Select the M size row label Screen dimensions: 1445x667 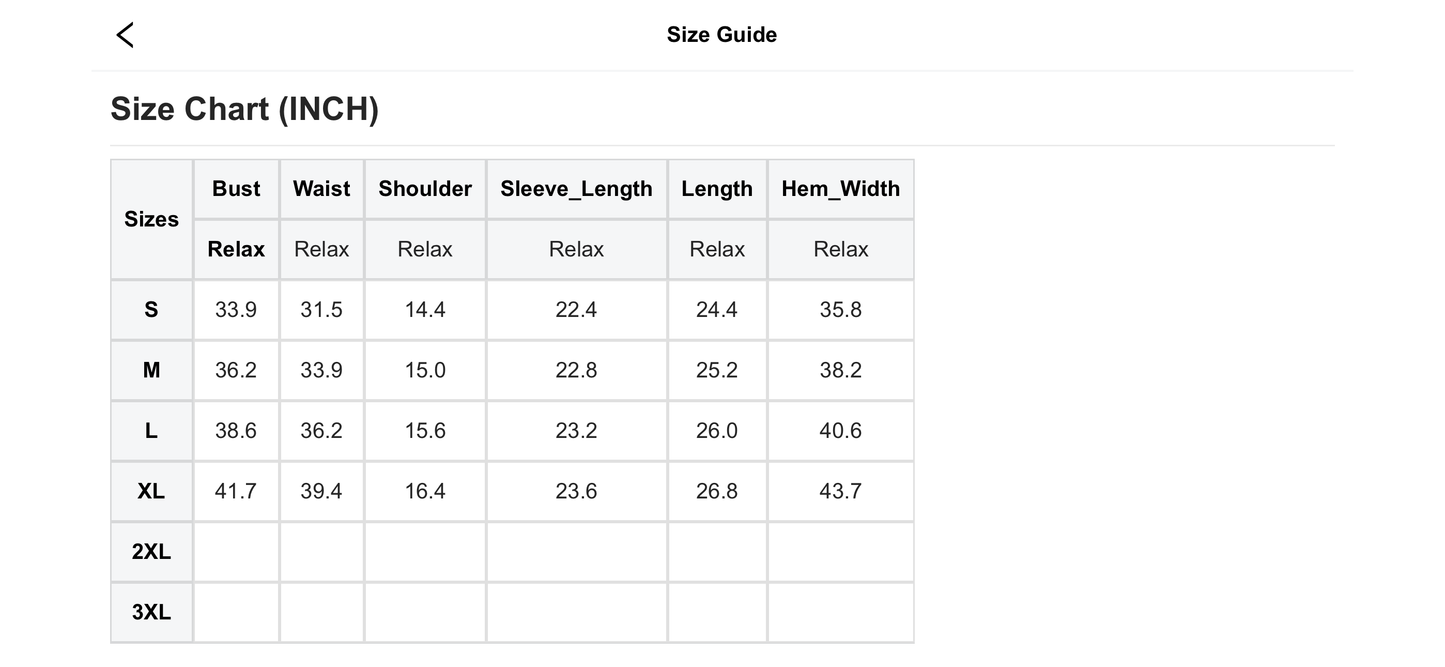(x=151, y=370)
